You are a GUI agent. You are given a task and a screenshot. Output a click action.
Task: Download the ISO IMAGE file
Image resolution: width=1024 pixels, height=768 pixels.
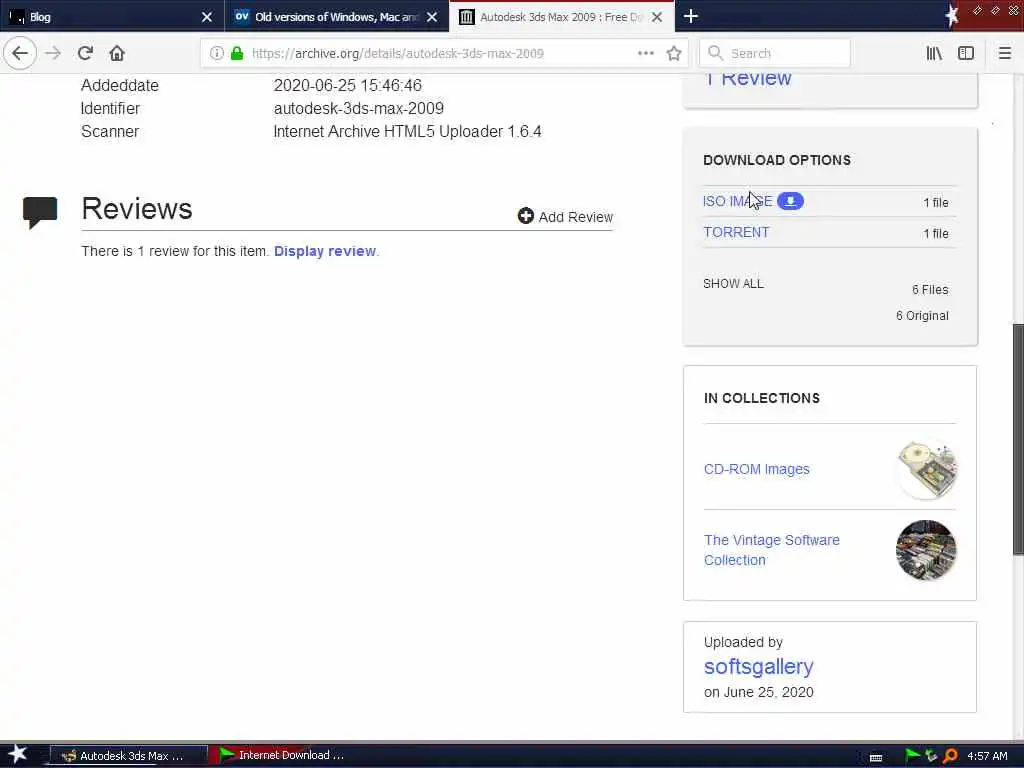pos(737,201)
